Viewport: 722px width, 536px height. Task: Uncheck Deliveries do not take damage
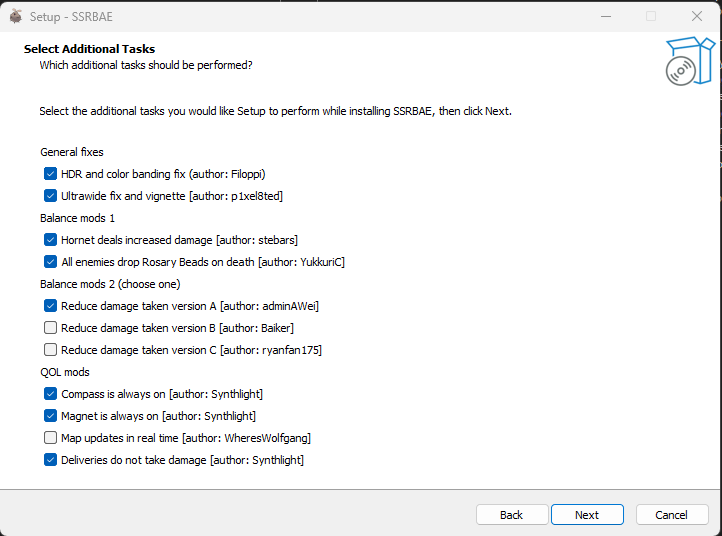pos(50,460)
